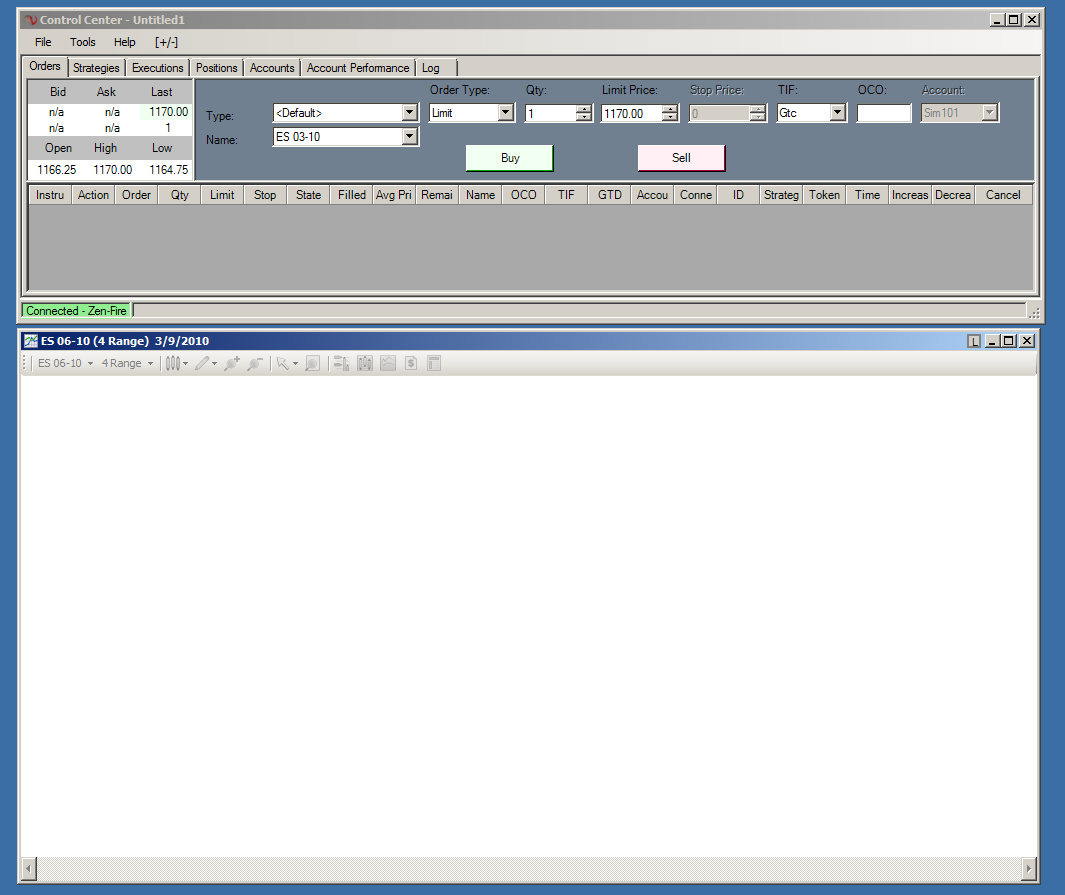
Task: Click the chart trader icon
Action: tap(341, 363)
